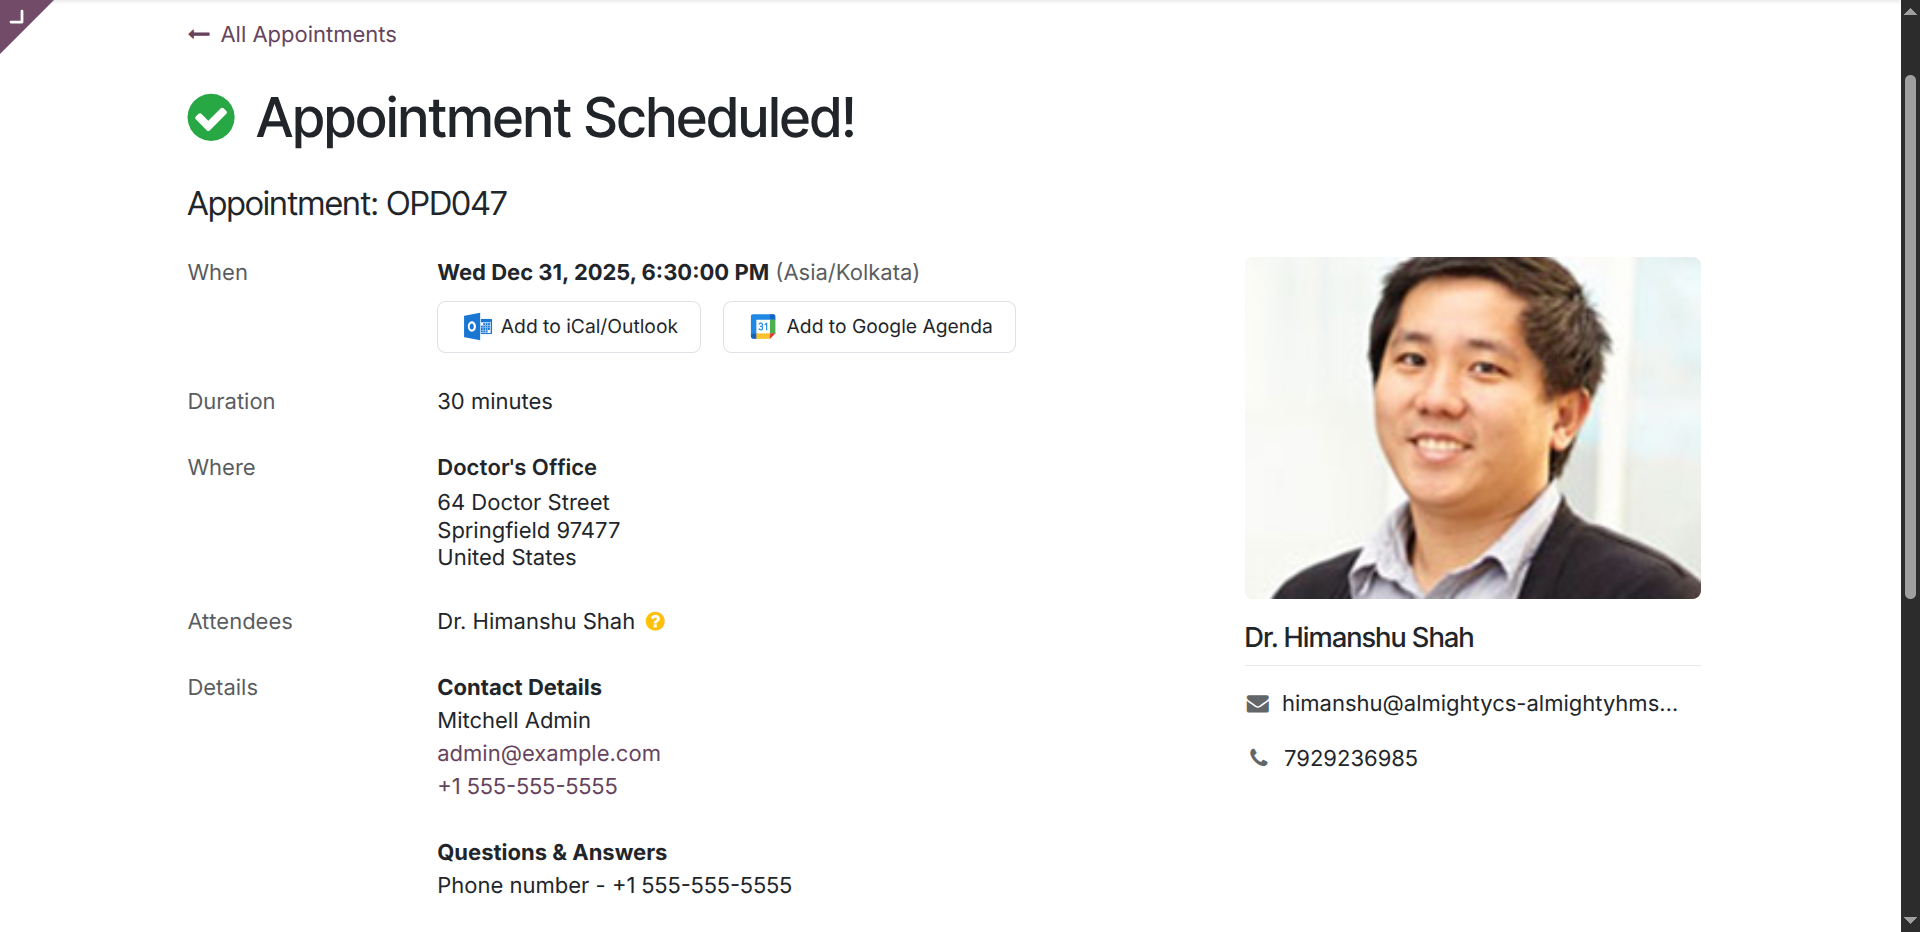Click the yellow question mark attendee status icon

pos(655,621)
